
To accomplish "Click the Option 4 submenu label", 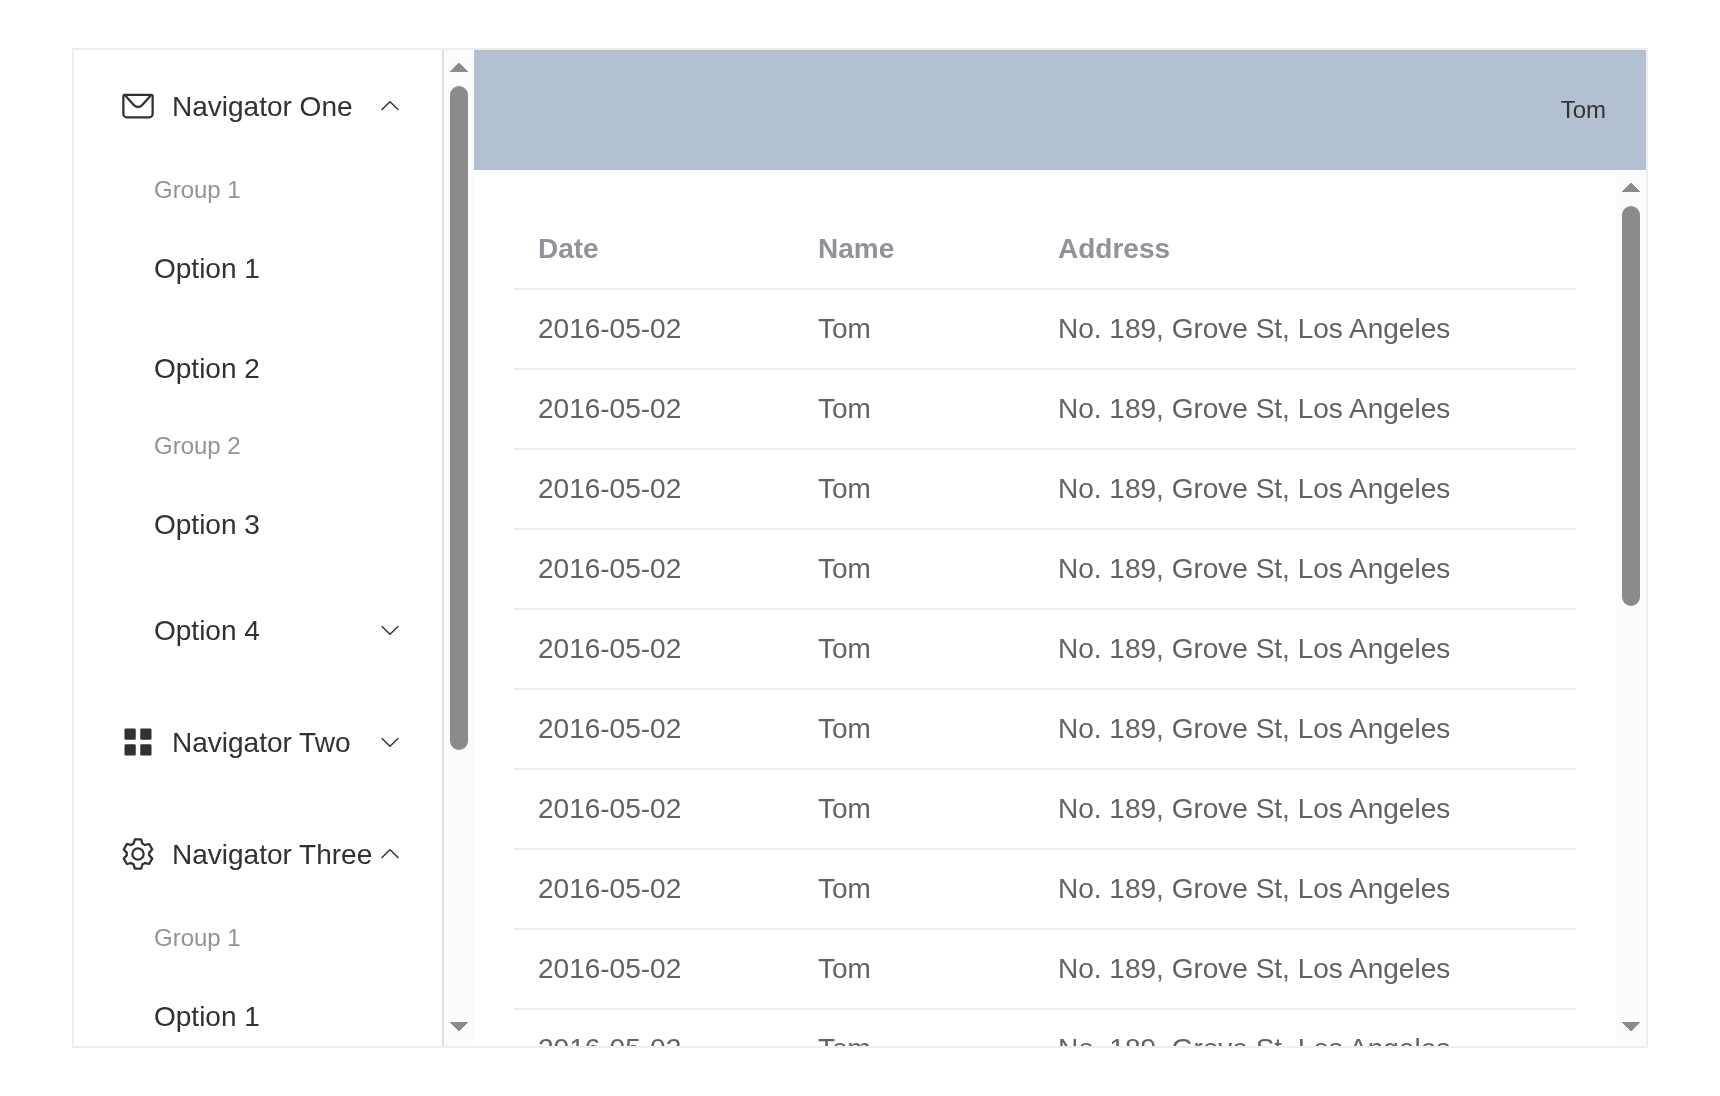I will (207, 631).
